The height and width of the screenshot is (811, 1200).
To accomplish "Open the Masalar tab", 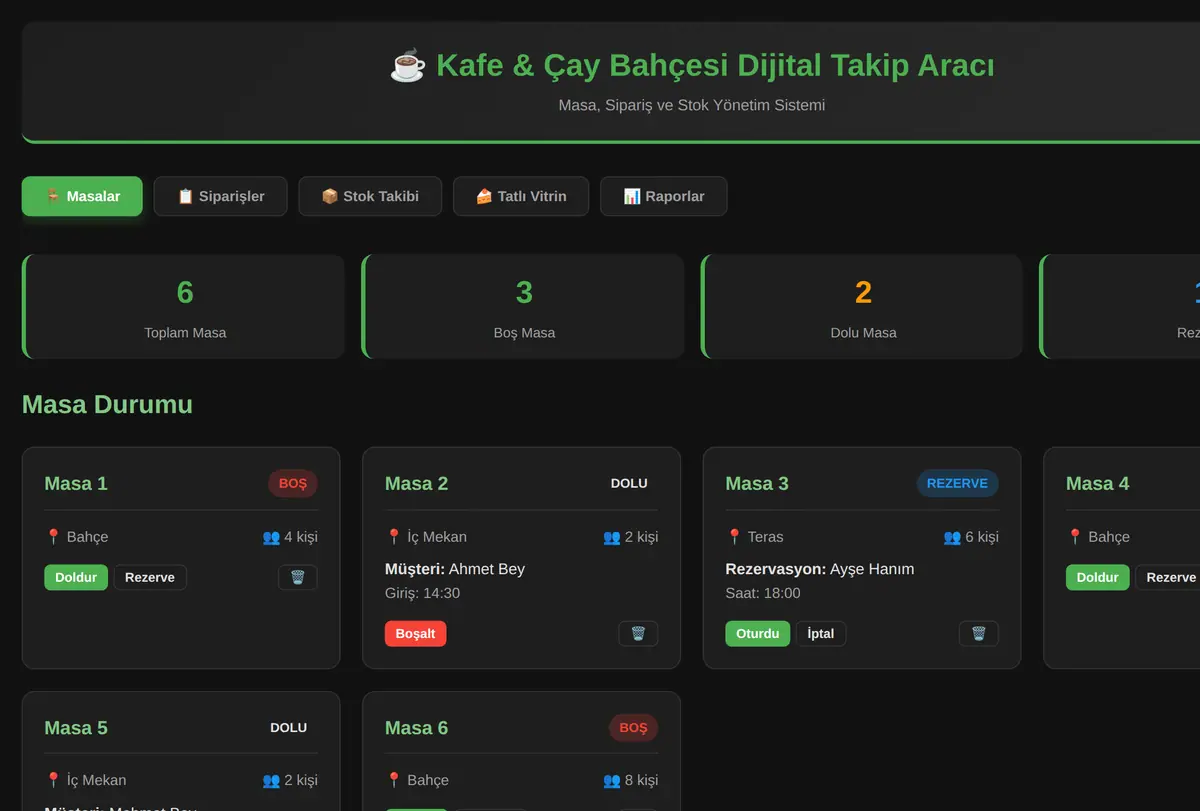I will click(82, 196).
